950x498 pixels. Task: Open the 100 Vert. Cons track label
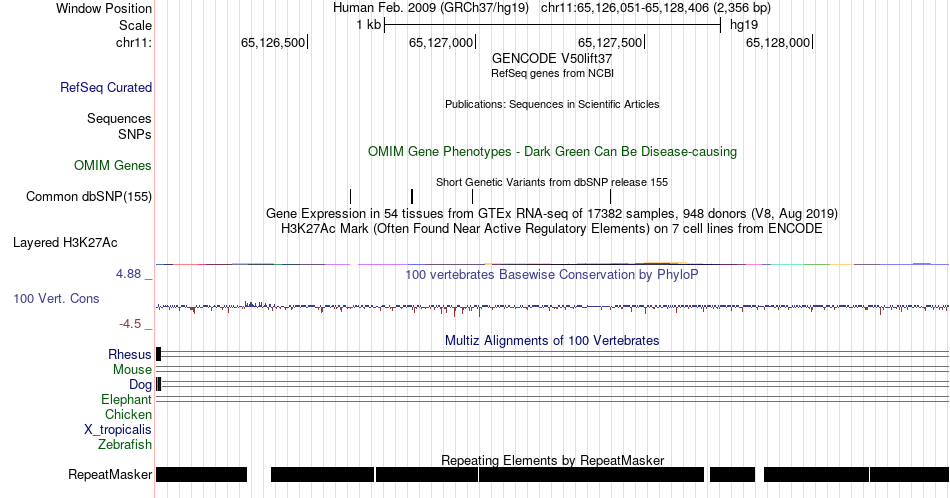pyautogui.click(x=56, y=299)
